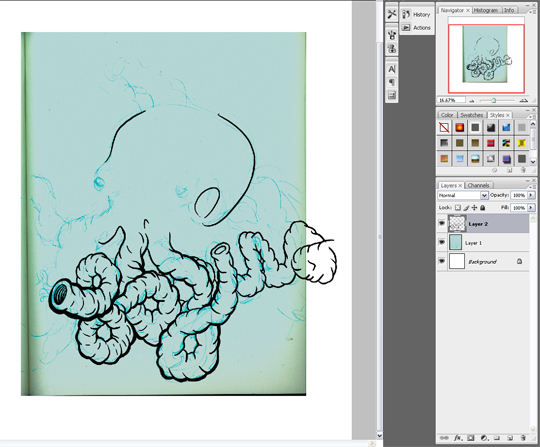Apply the blue glass style swatch
The height and width of the screenshot is (447, 540).
(x=506, y=127)
